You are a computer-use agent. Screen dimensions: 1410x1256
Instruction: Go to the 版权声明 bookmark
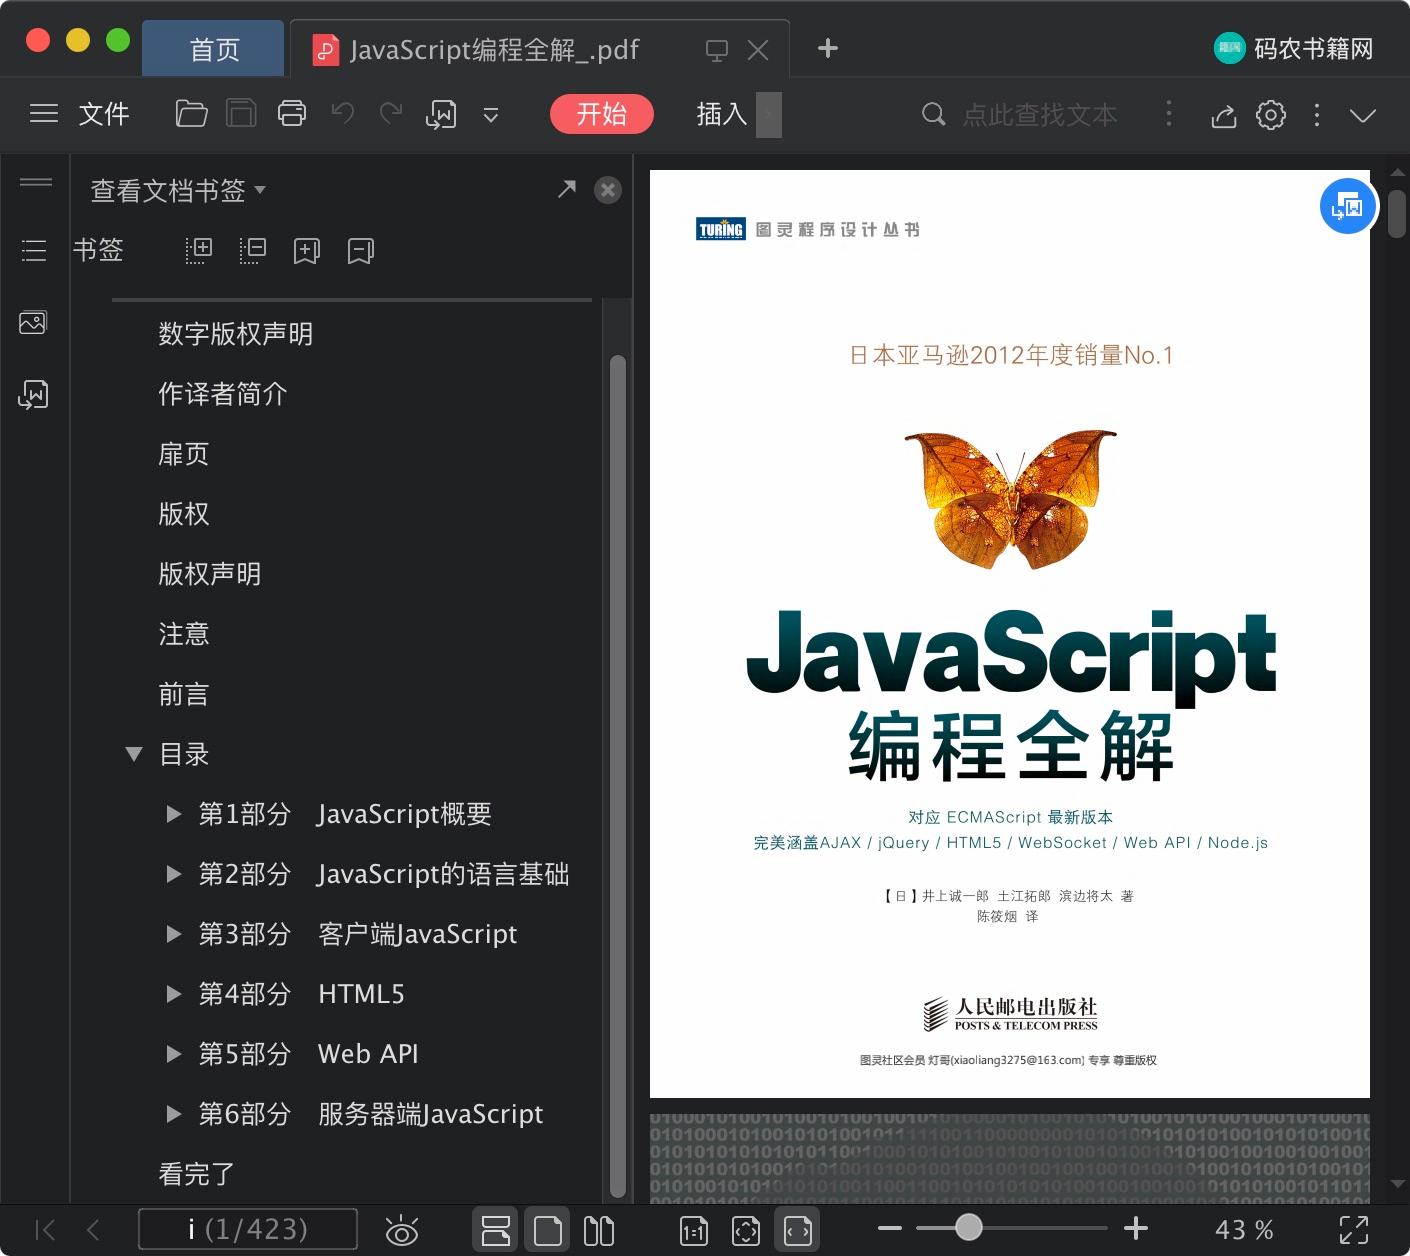click(x=210, y=574)
